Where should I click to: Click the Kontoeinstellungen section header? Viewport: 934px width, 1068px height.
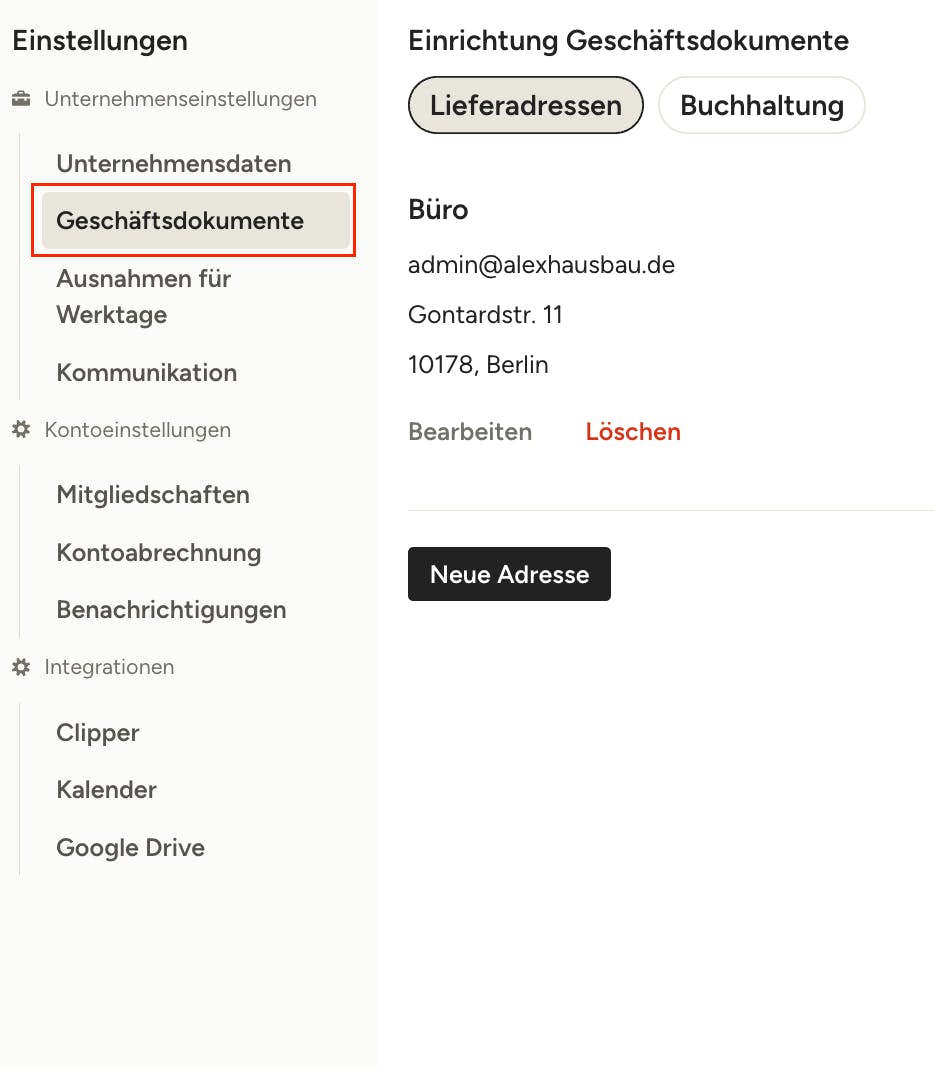138,430
